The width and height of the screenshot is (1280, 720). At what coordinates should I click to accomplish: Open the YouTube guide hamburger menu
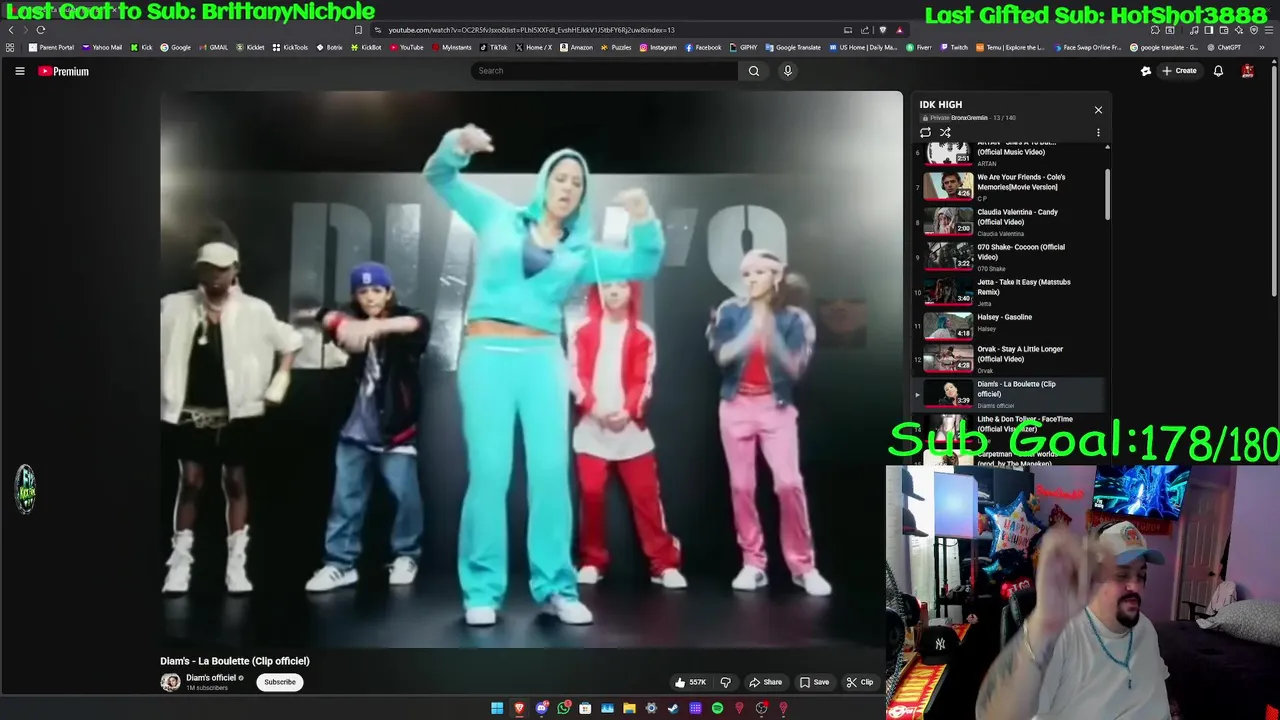(x=19, y=71)
